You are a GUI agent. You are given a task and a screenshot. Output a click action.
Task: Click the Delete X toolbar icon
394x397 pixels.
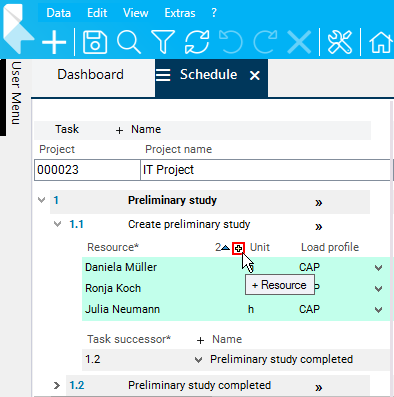(x=299, y=42)
